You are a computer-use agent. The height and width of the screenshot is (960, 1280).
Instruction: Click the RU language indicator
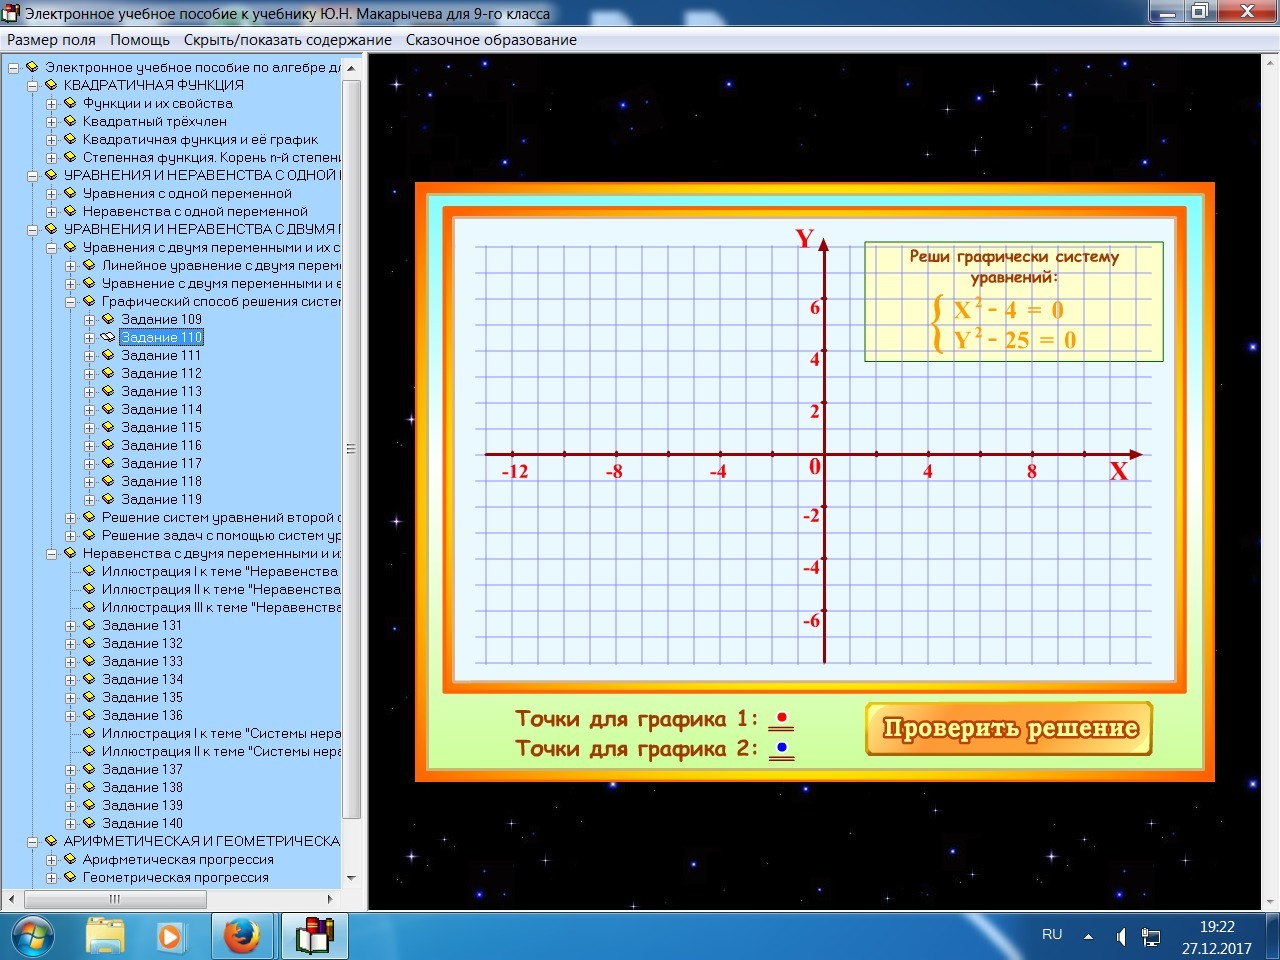coord(1052,935)
